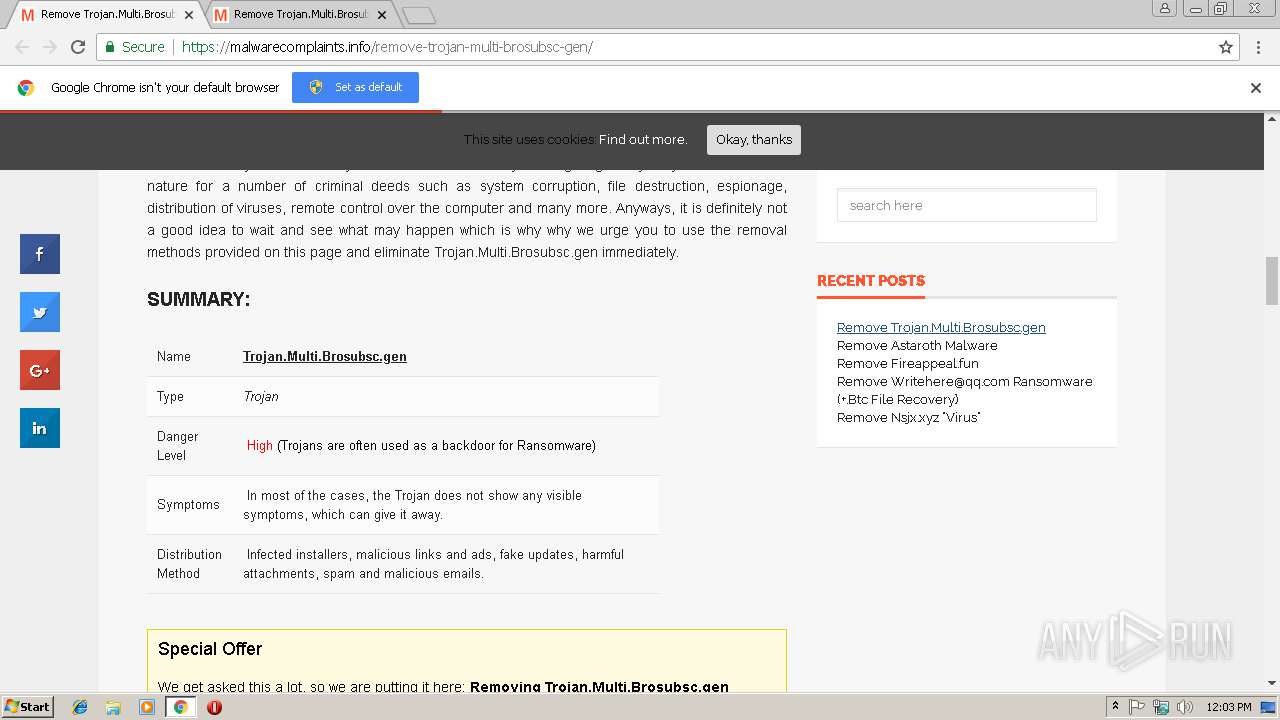
Task: Open Chrome user profile icon
Action: click(x=1165, y=8)
